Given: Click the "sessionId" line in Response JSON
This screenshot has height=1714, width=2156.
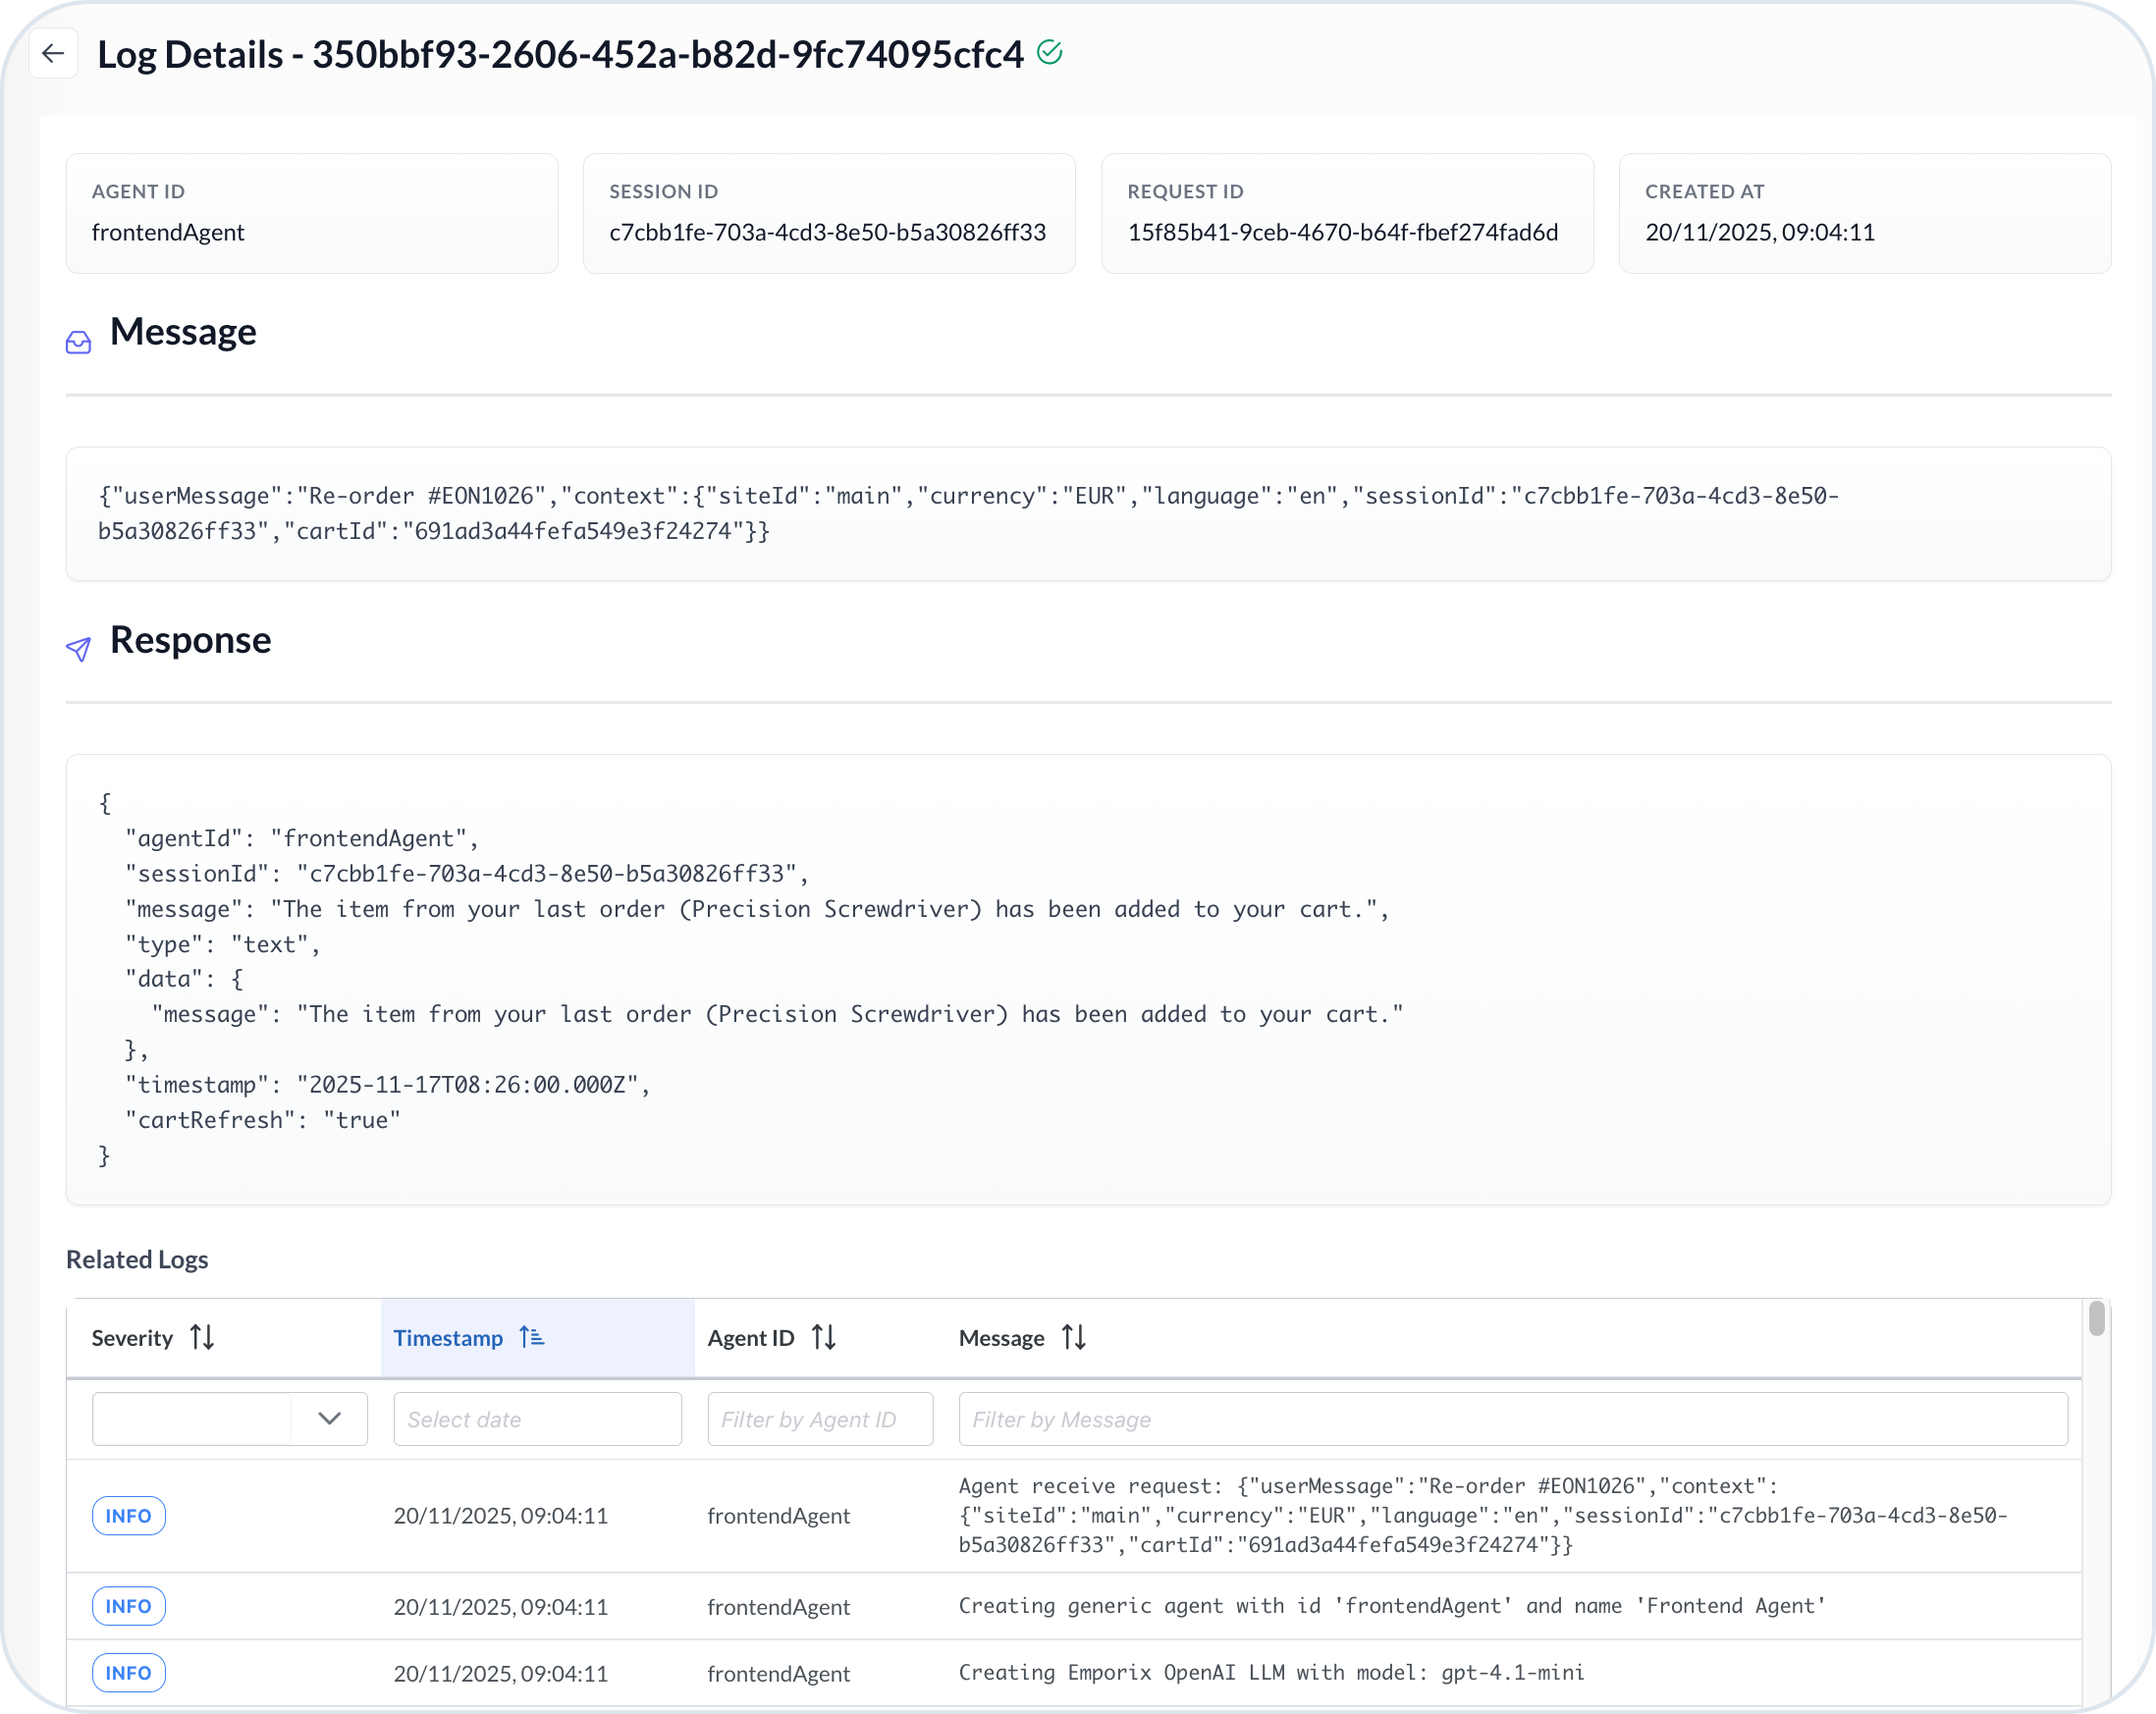Looking at the screenshot, I should coord(467,873).
